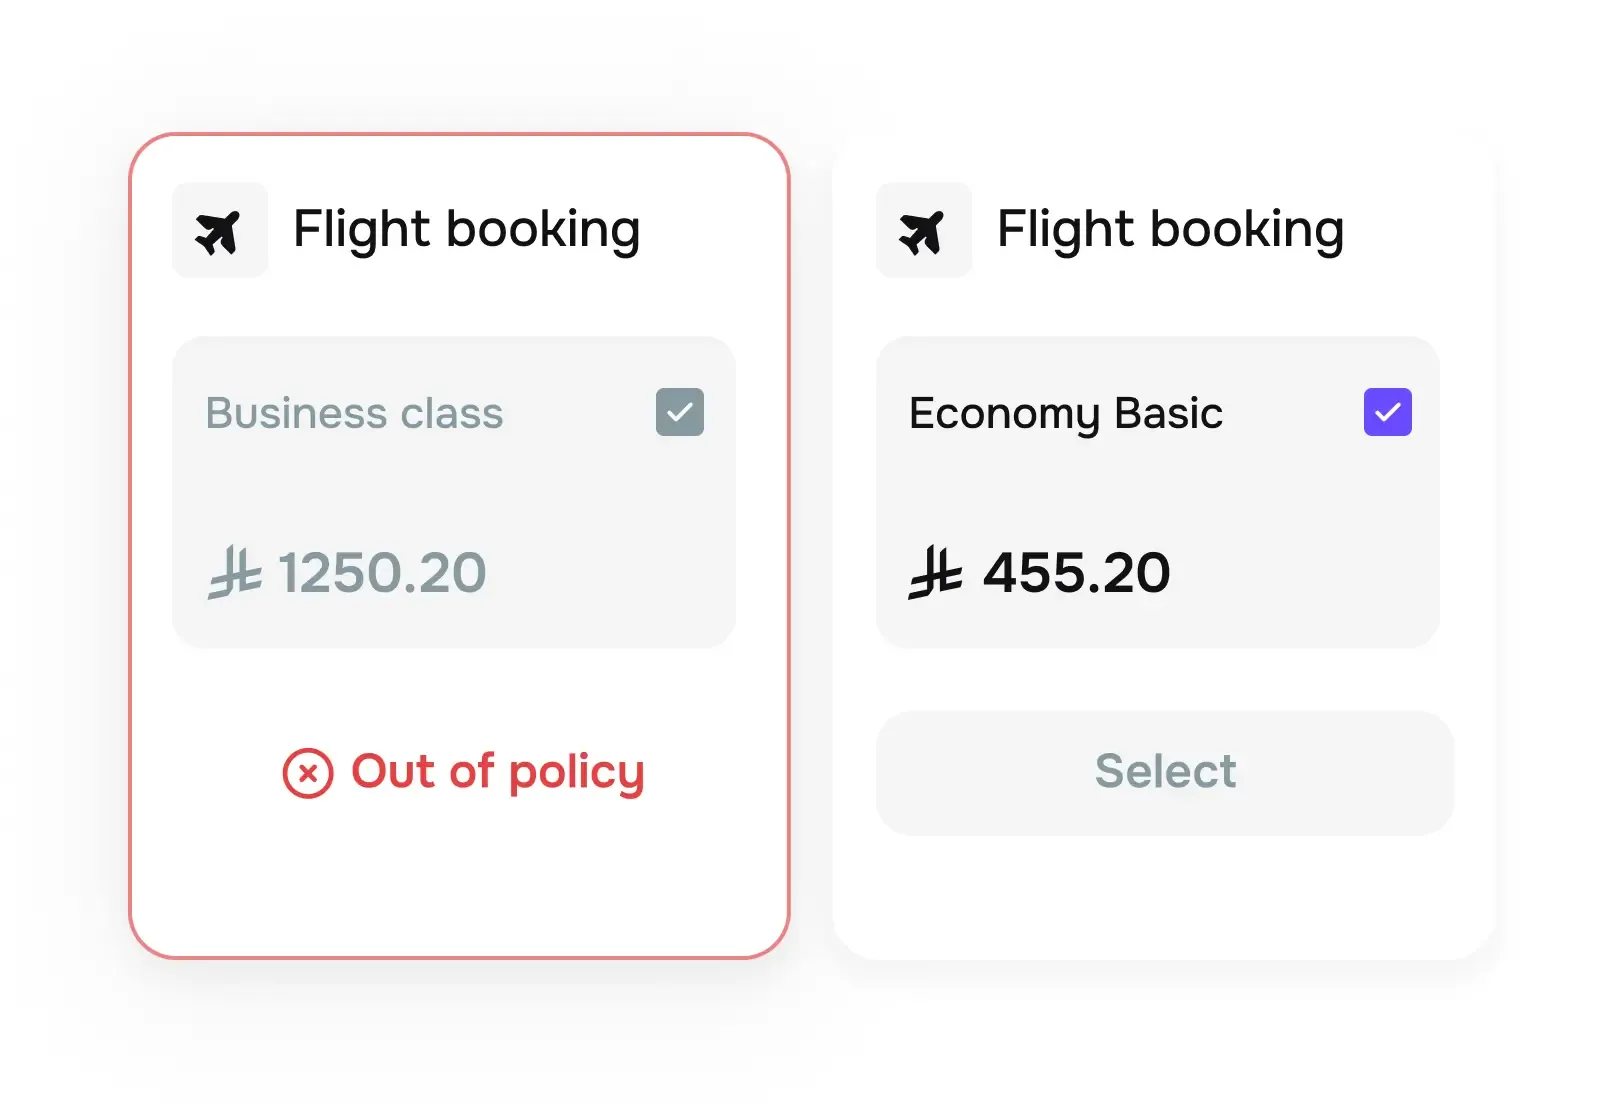The width and height of the screenshot is (1600, 1120).
Task: Click the Business class label
Action: (354, 412)
